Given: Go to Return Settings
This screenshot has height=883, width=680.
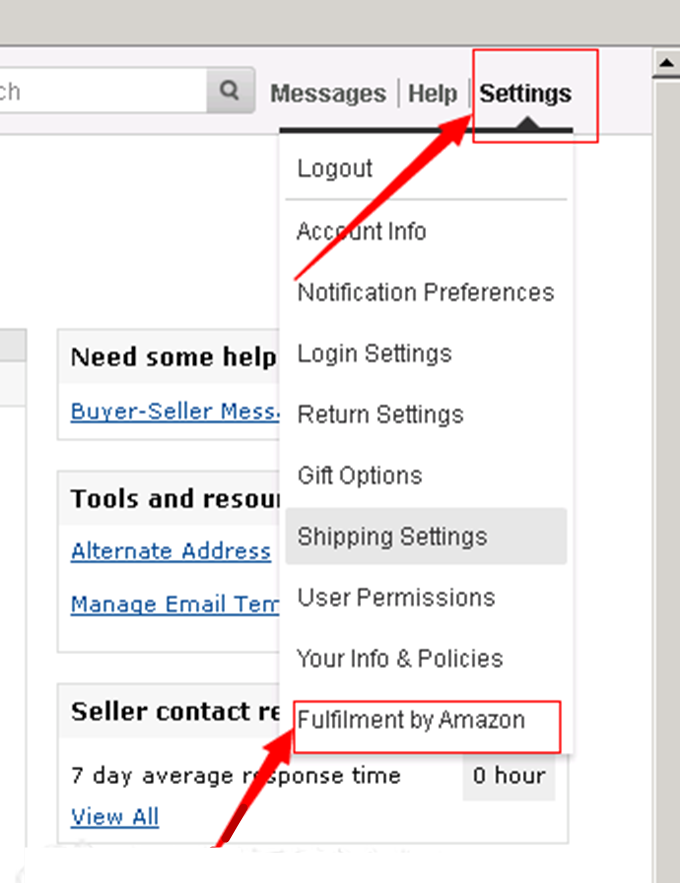Looking at the screenshot, I should (380, 414).
